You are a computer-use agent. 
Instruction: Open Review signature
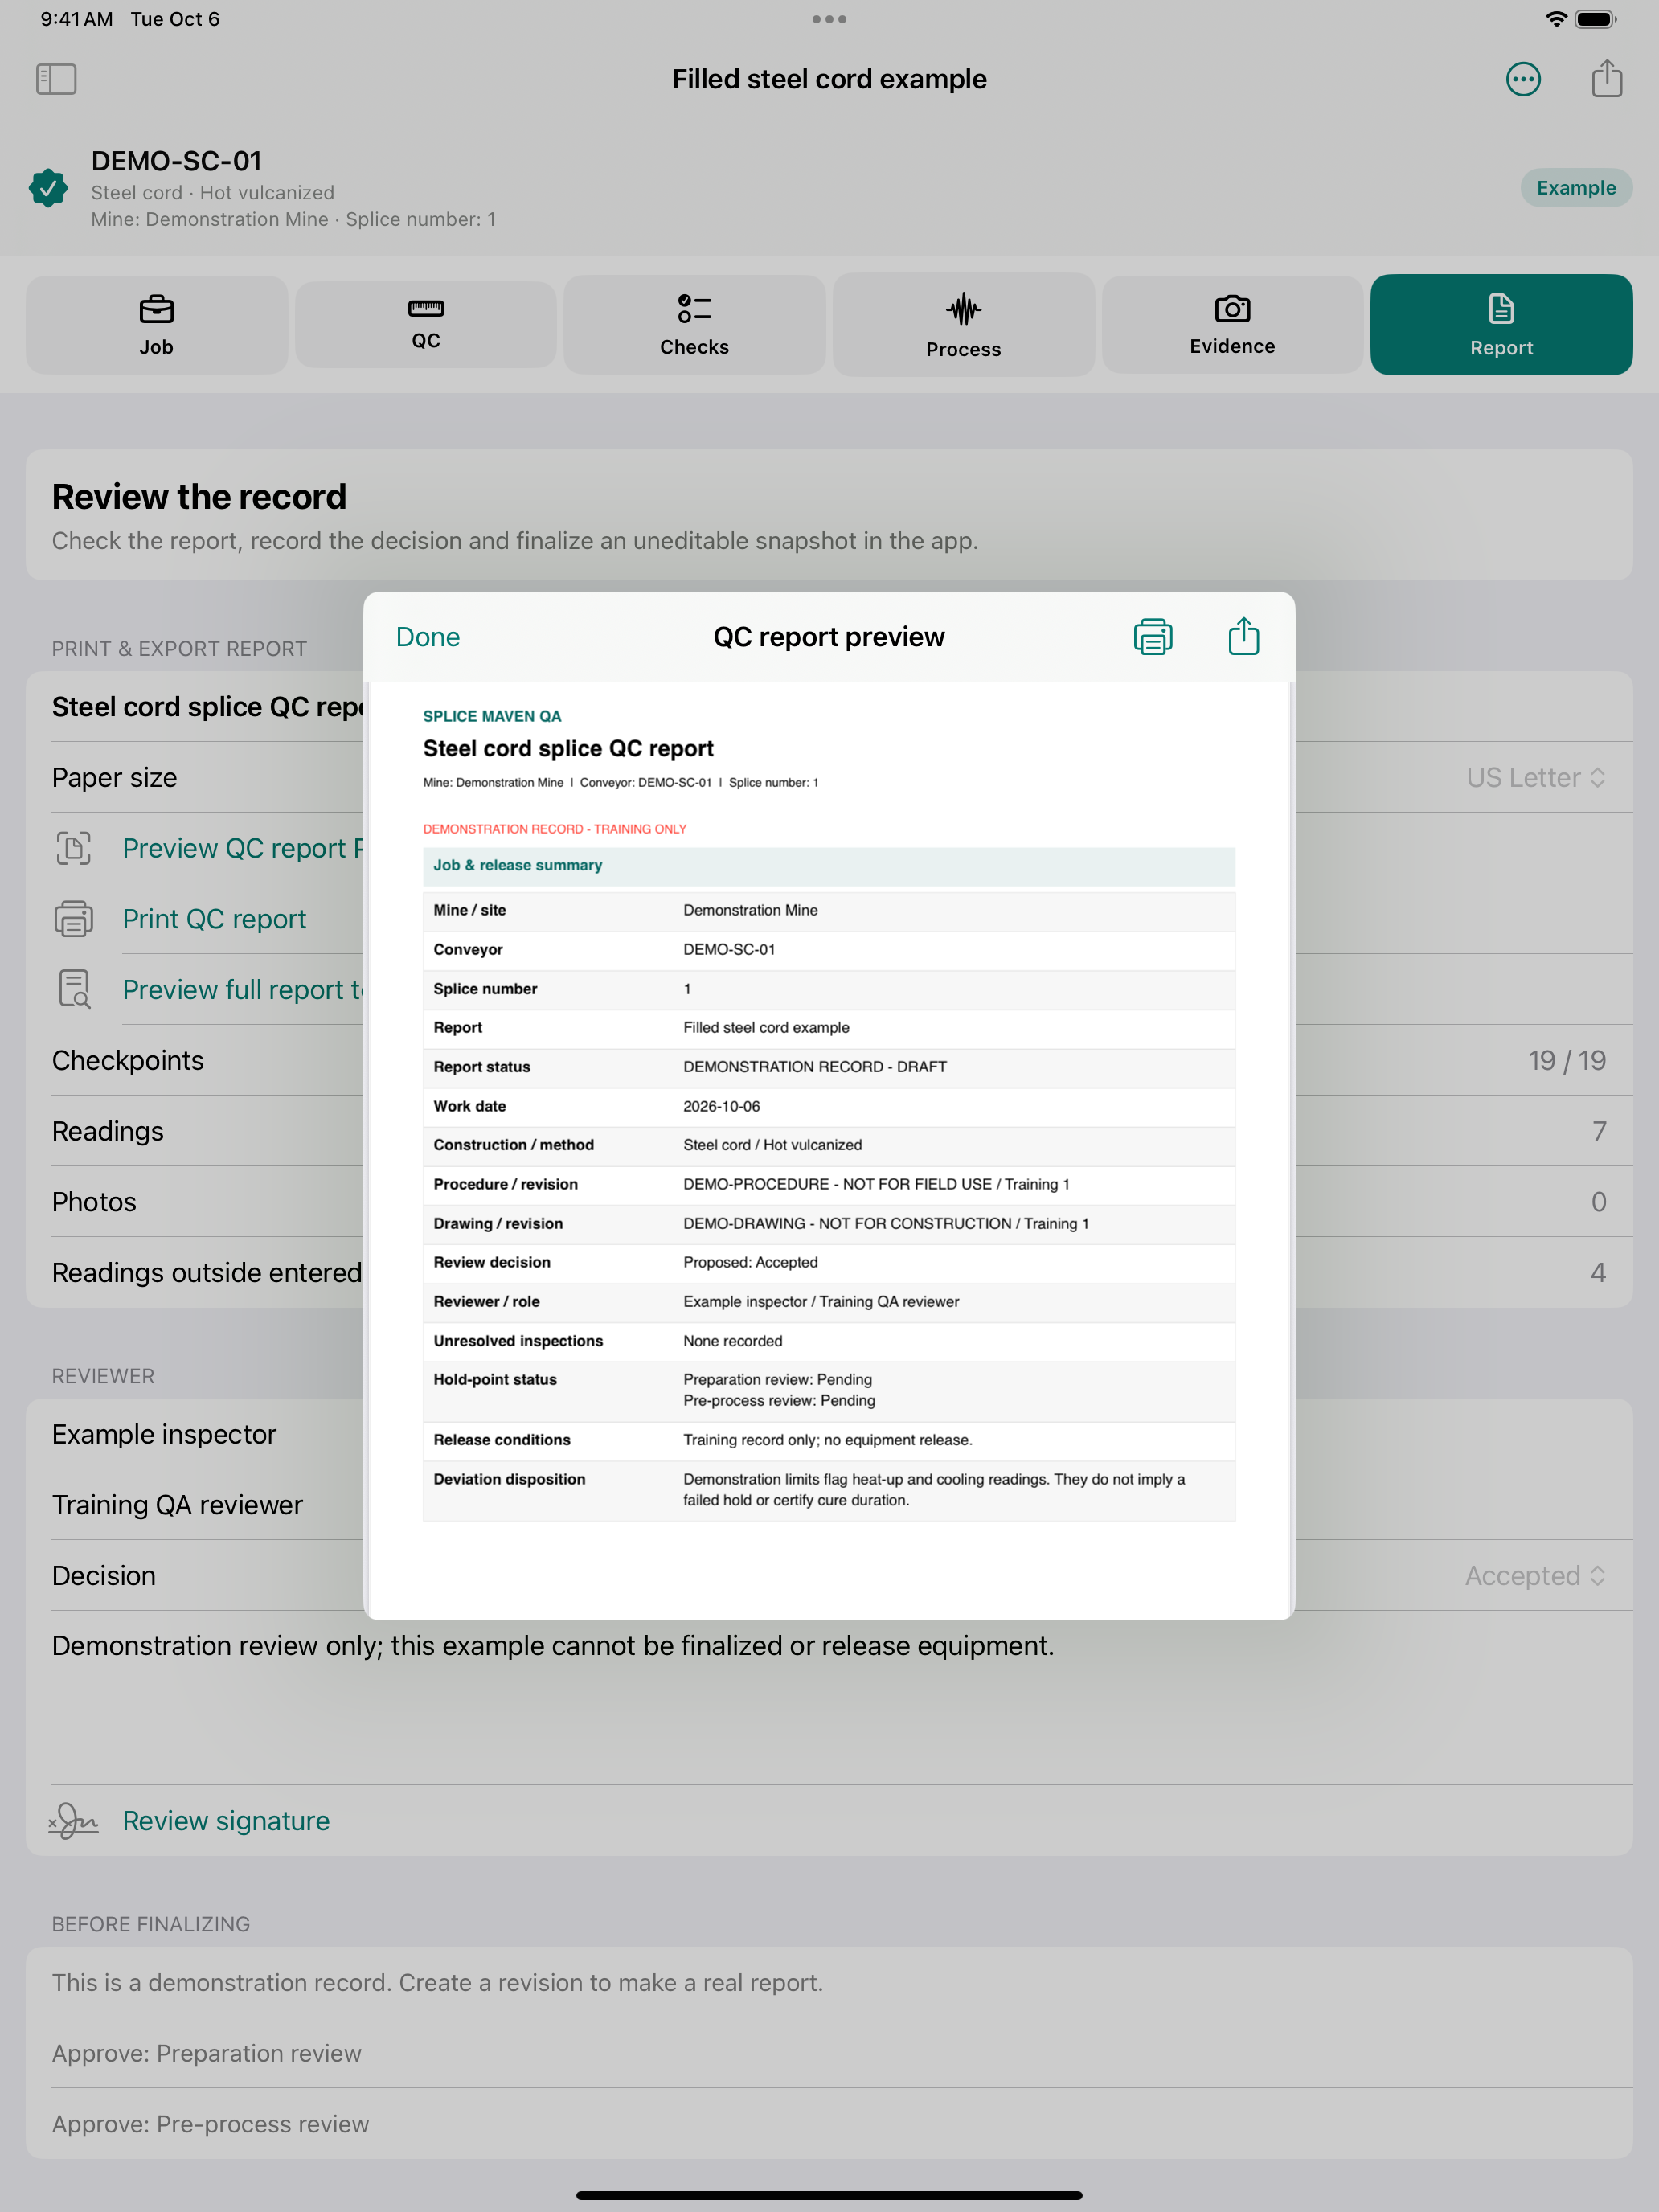coord(226,1821)
